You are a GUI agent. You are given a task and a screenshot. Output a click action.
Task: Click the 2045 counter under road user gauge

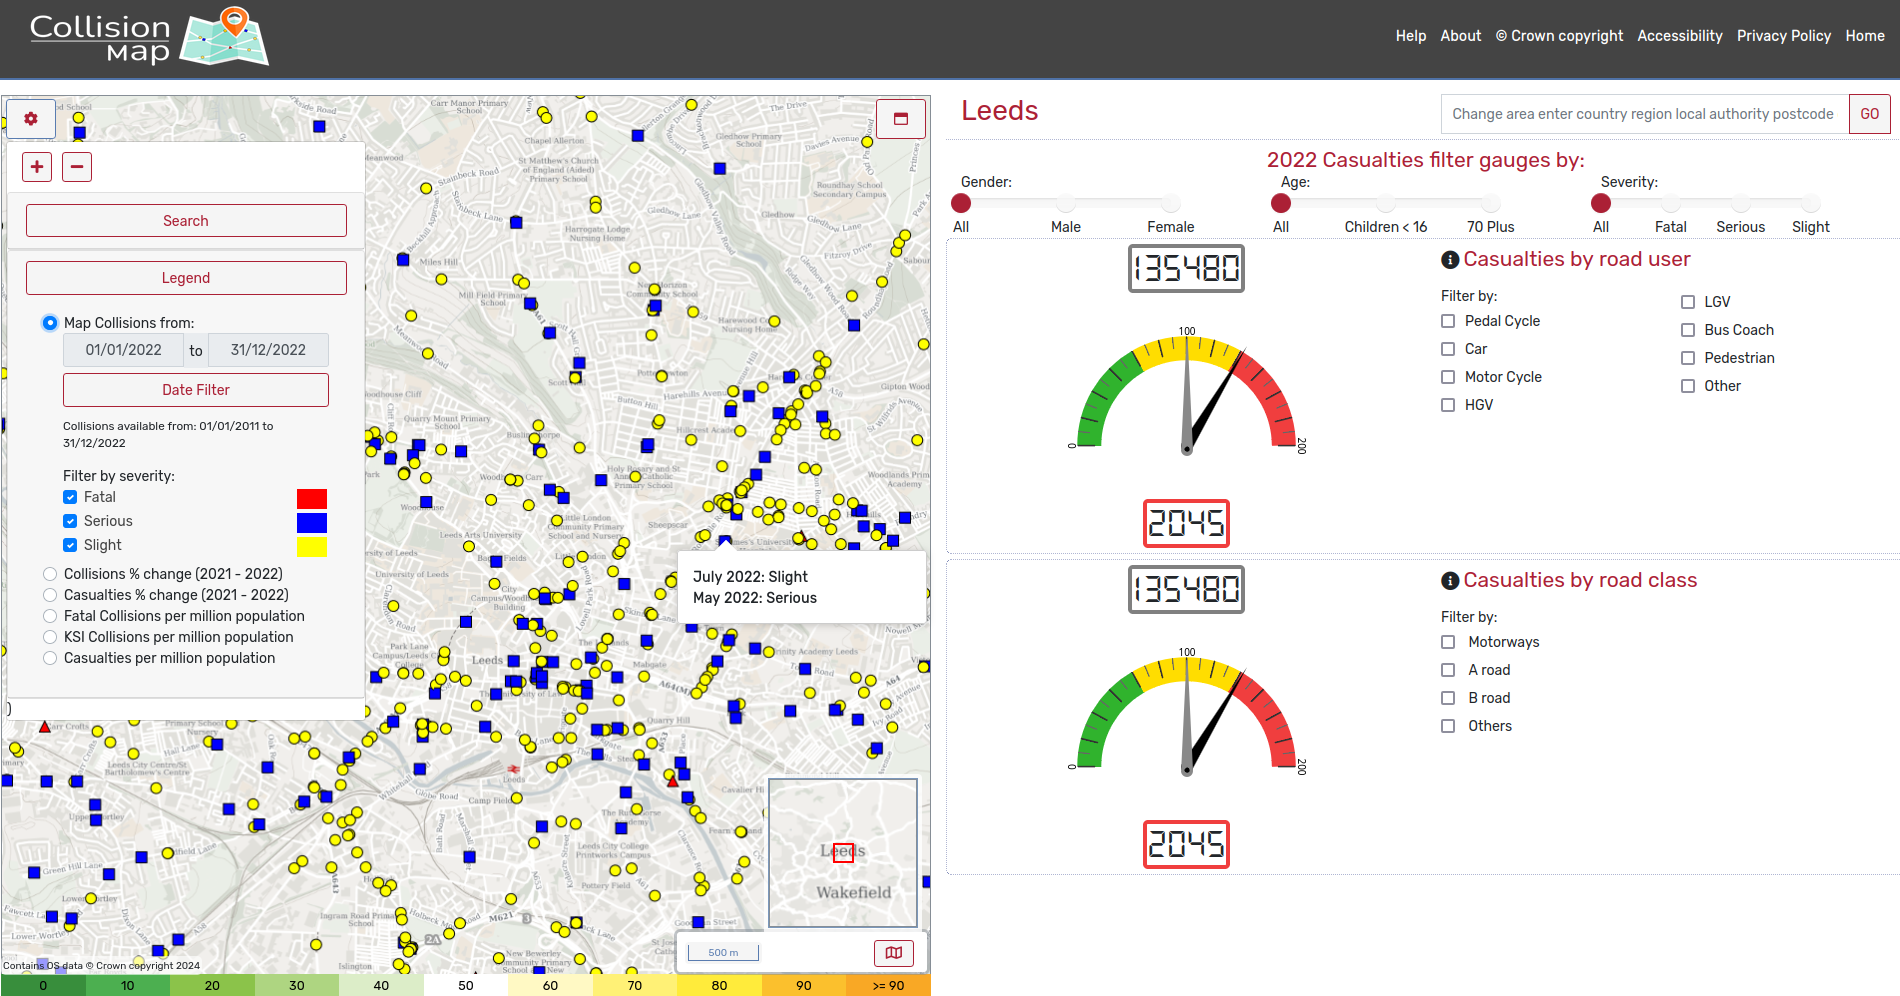[x=1187, y=523]
